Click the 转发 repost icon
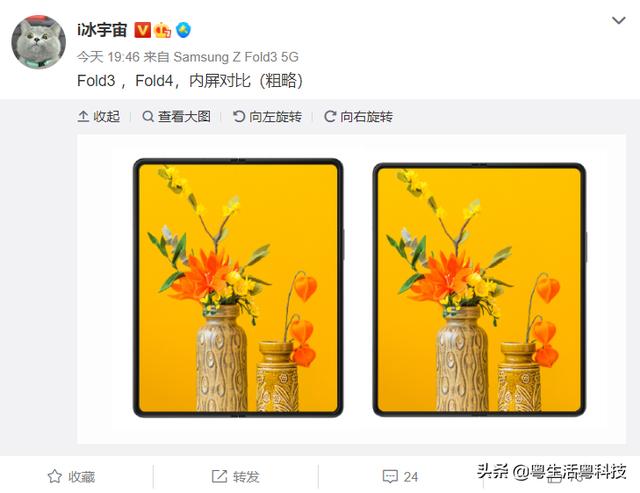Image resolution: width=640 pixels, height=493 pixels. (219, 476)
